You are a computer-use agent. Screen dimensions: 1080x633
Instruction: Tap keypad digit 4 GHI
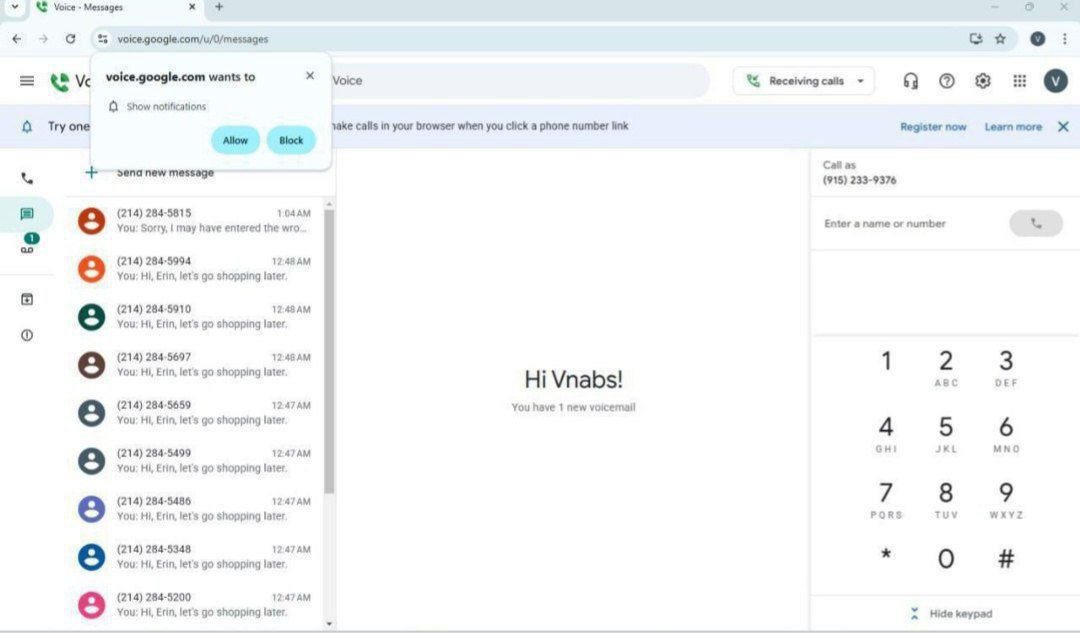coord(886,434)
